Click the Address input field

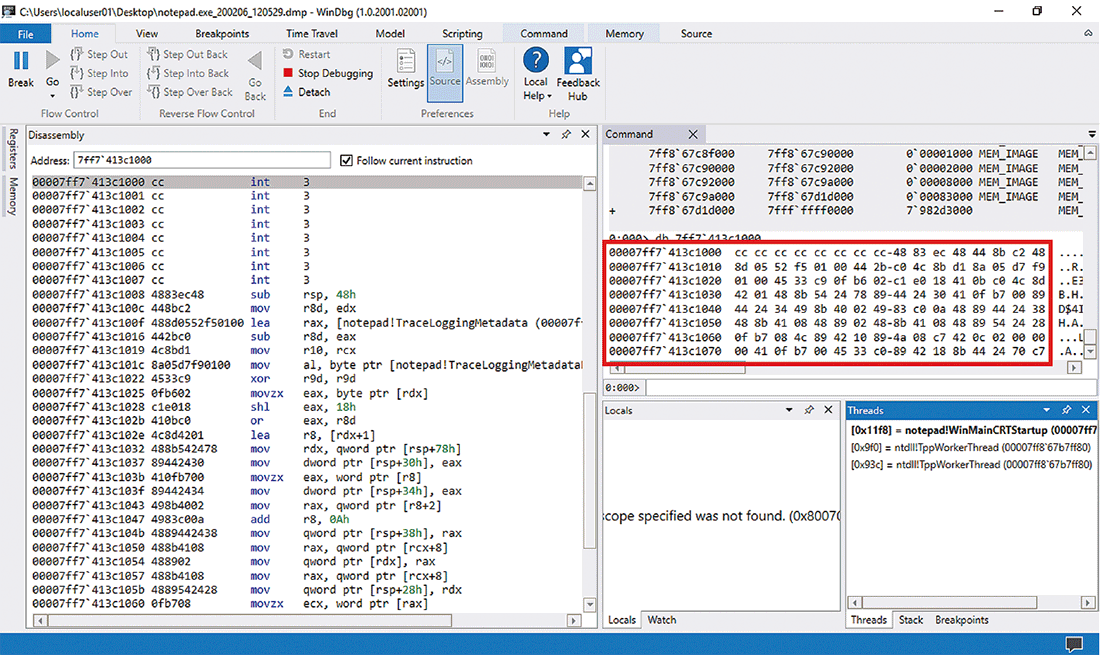click(200, 160)
